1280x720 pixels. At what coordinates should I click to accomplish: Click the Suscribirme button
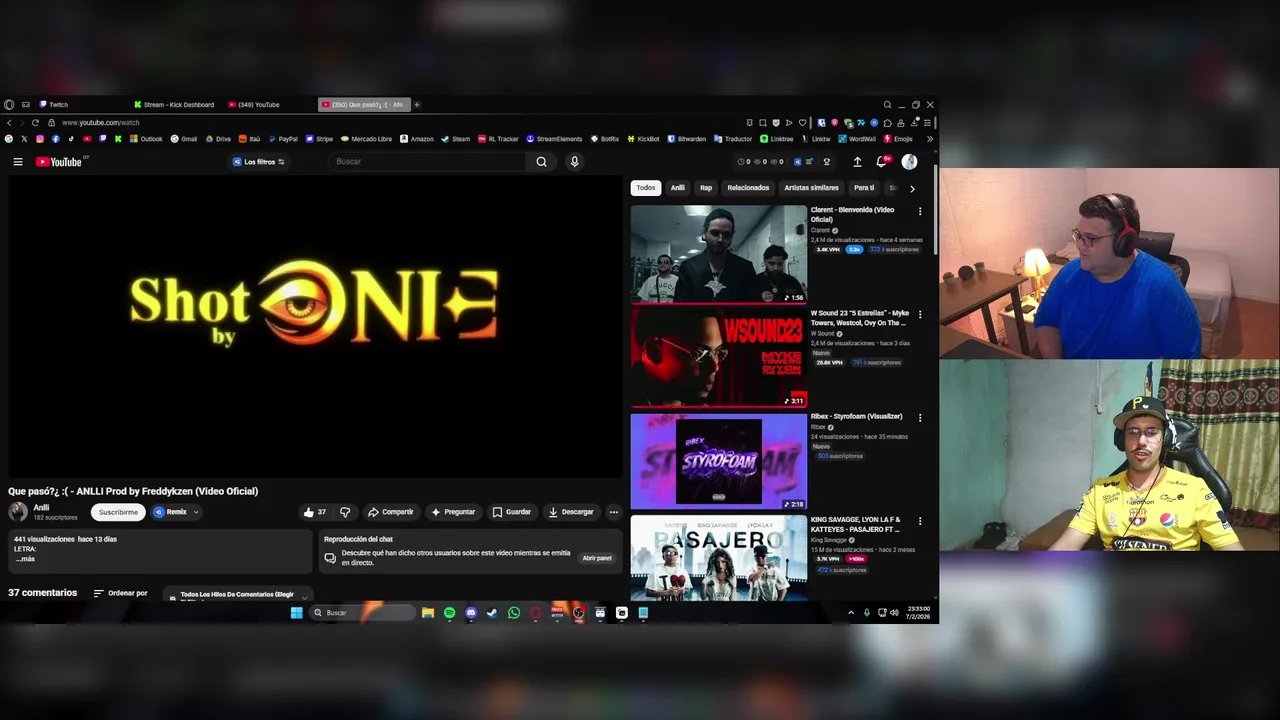pos(118,512)
